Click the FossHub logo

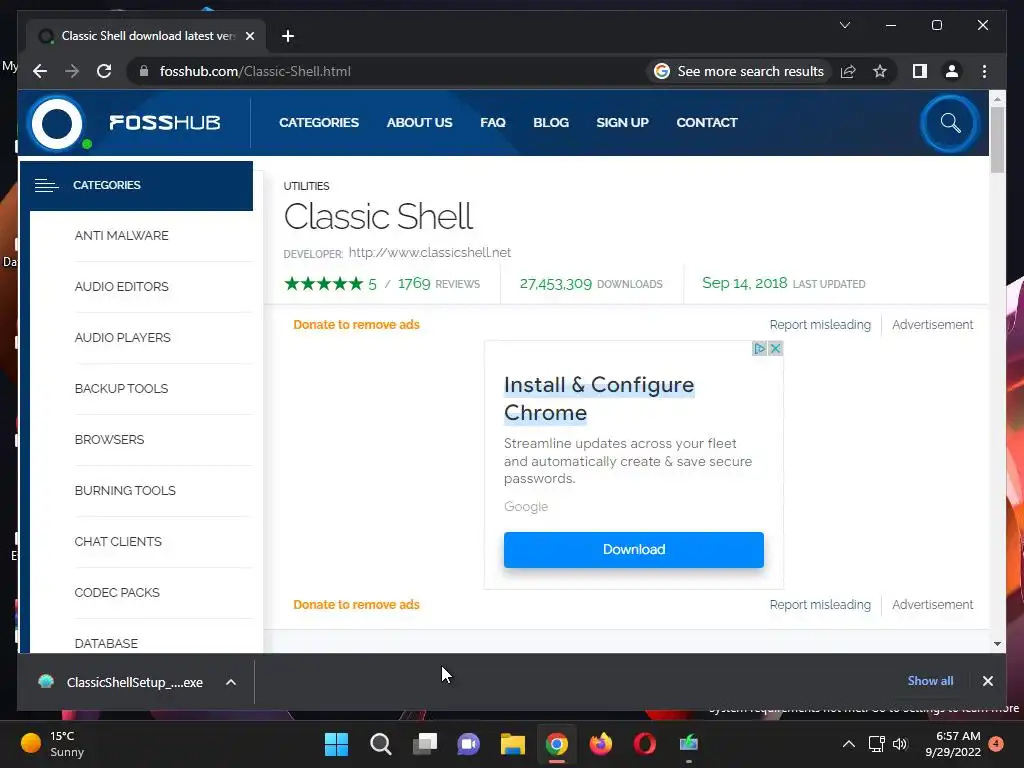pos(126,123)
